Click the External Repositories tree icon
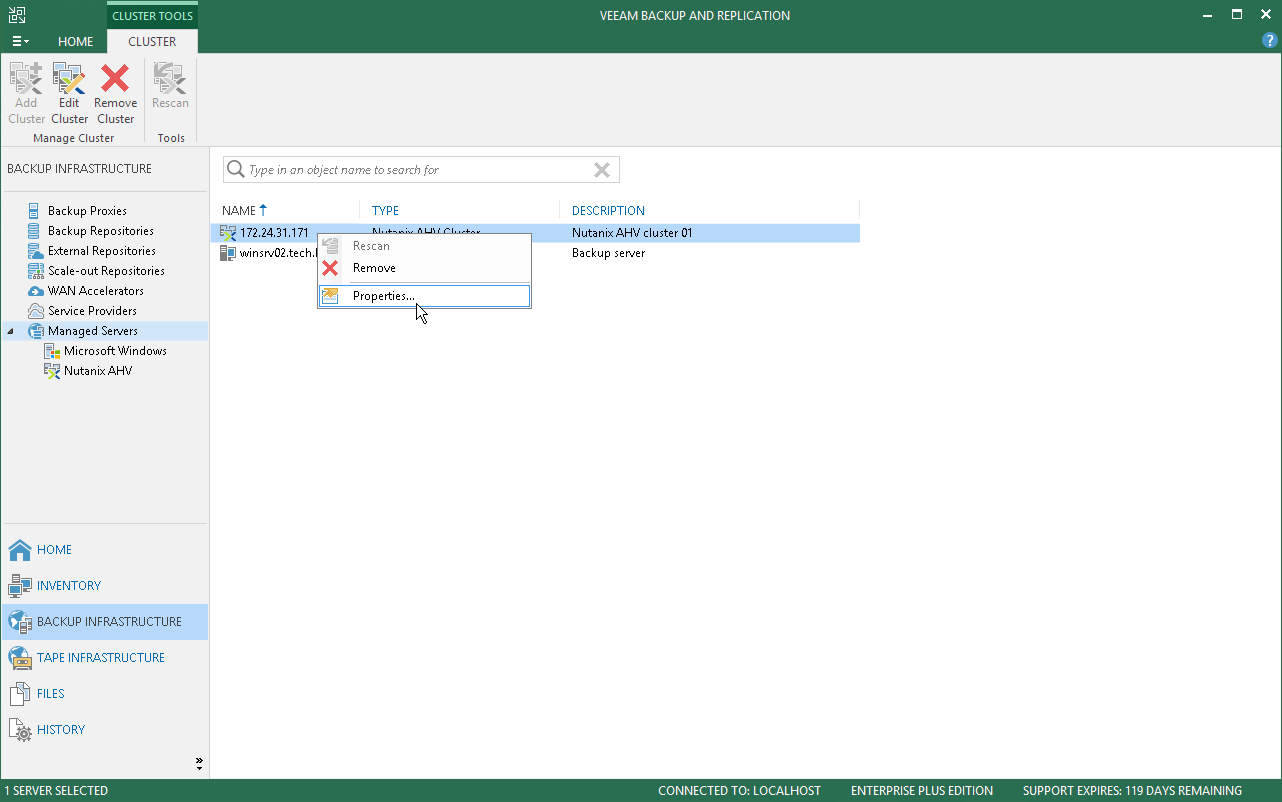 pos(36,251)
